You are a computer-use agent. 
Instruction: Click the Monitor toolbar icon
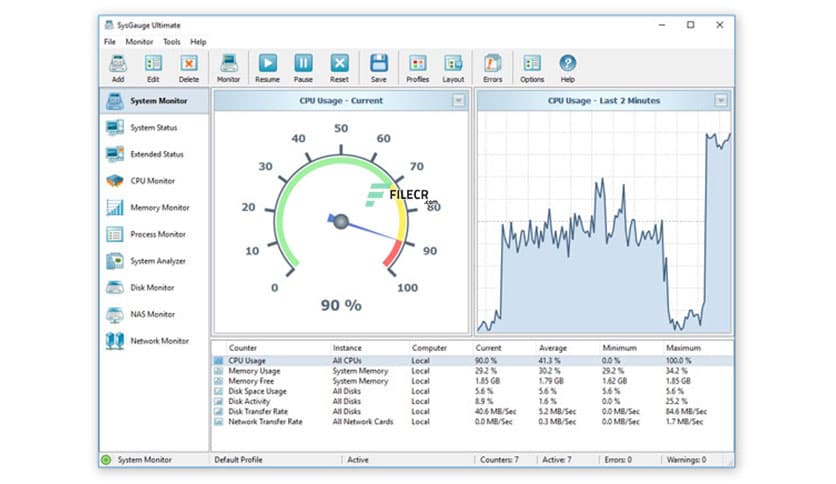pos(228,68)
